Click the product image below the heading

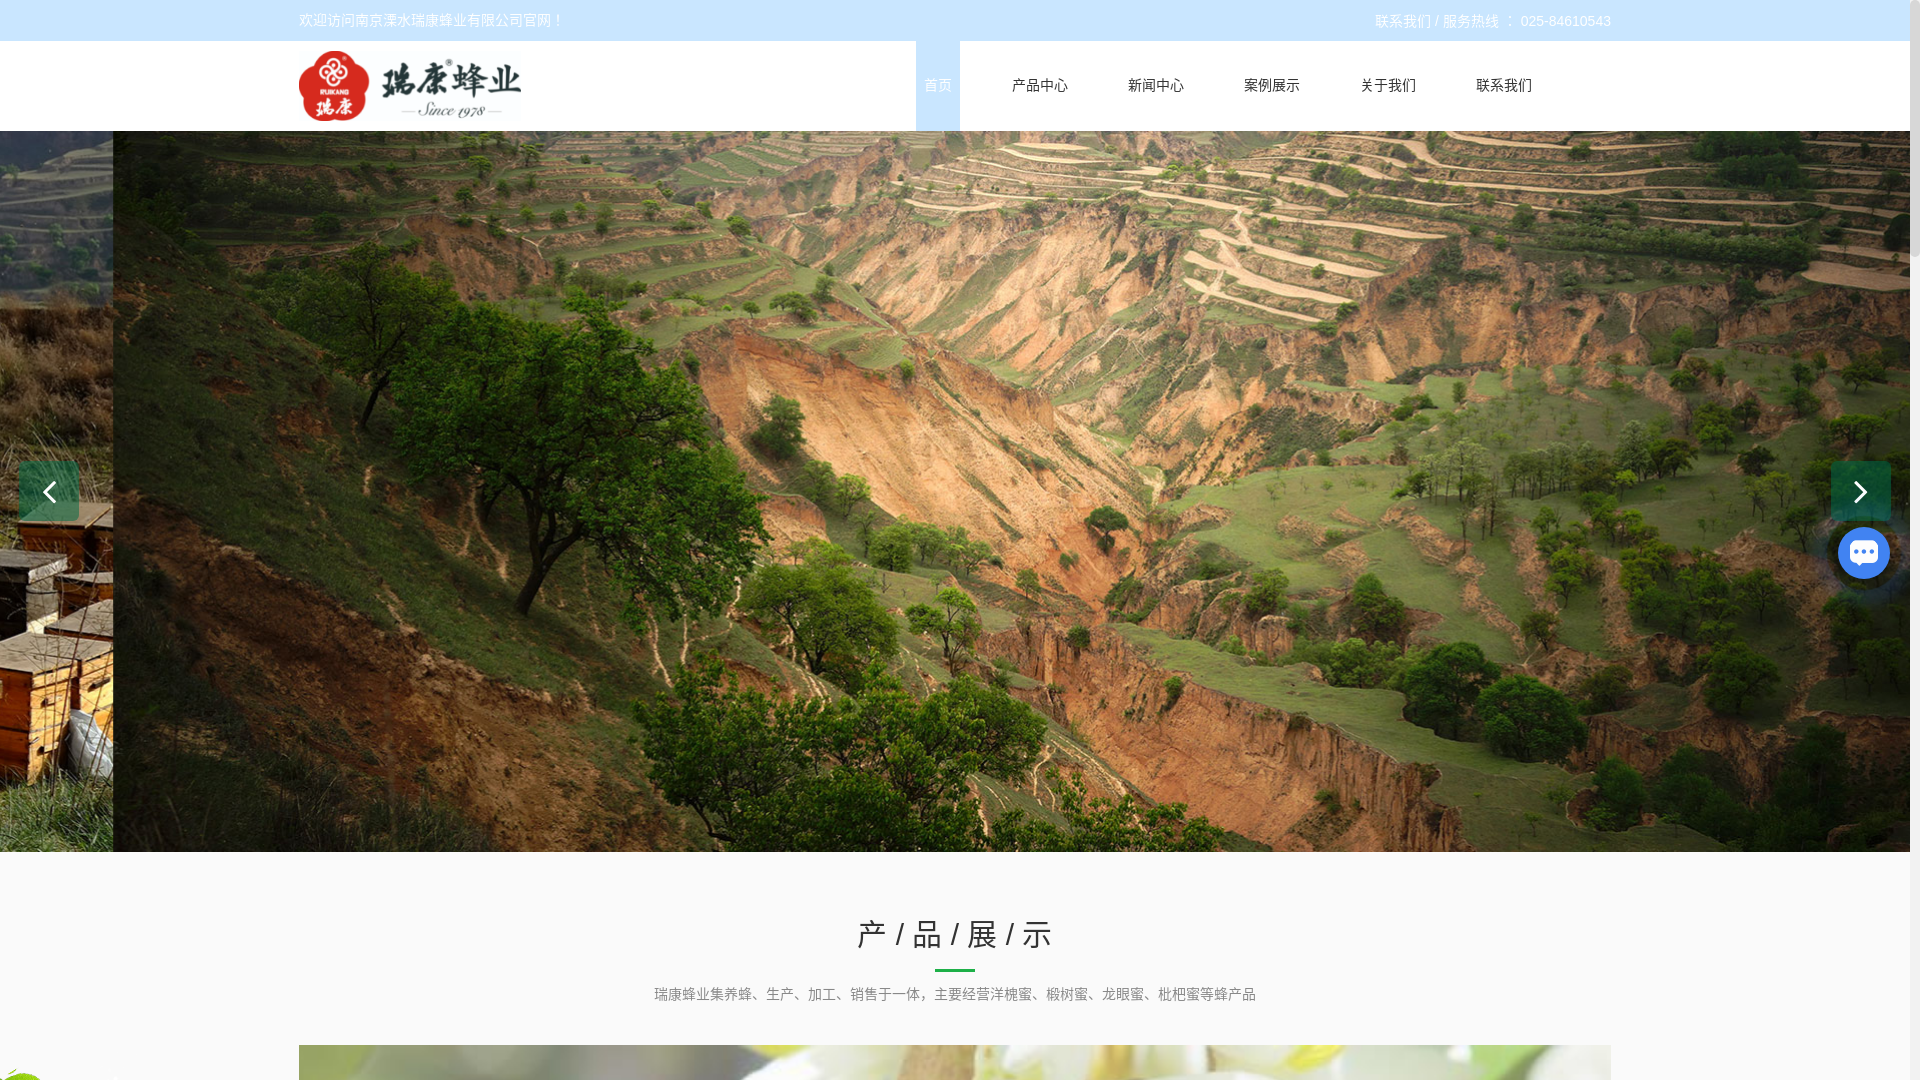[955, 1062]
